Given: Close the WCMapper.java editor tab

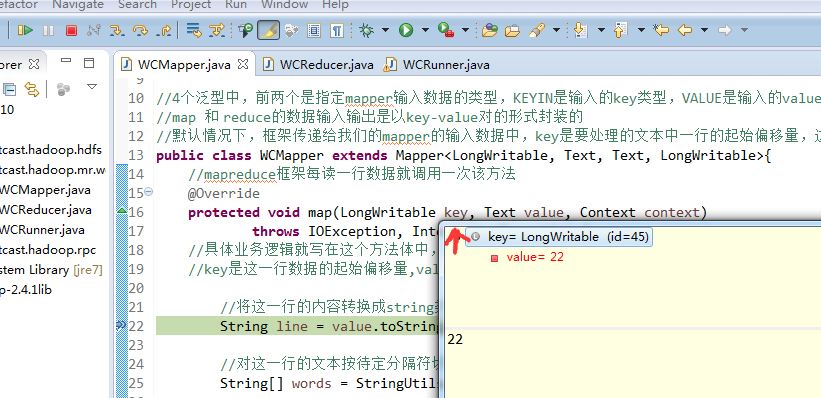Looking at the screenshot, I should [243, 64].
